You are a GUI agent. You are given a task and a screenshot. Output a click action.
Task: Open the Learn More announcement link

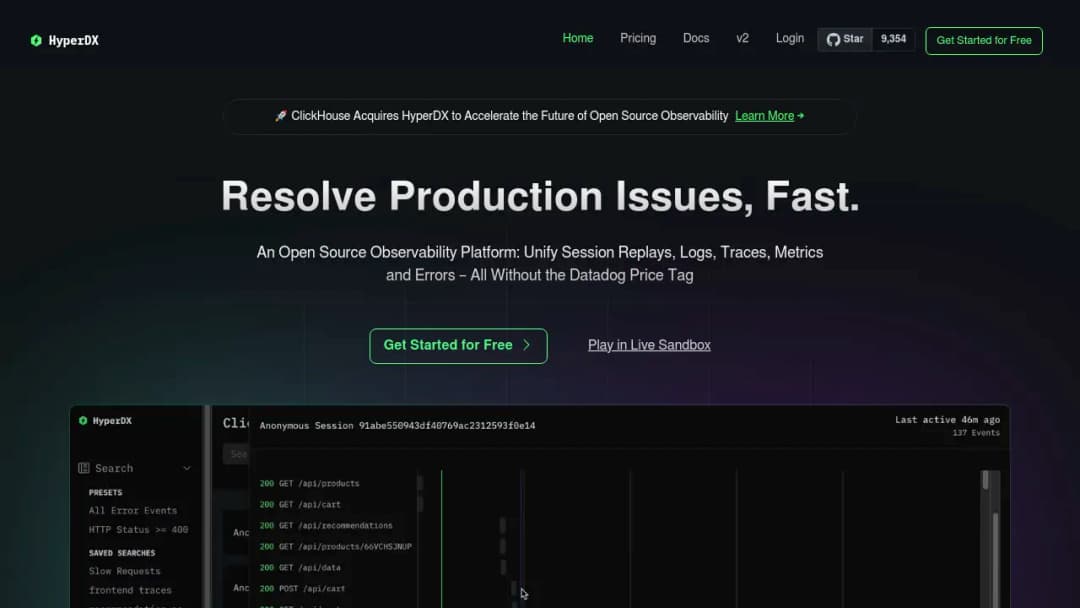coord(764,116)
